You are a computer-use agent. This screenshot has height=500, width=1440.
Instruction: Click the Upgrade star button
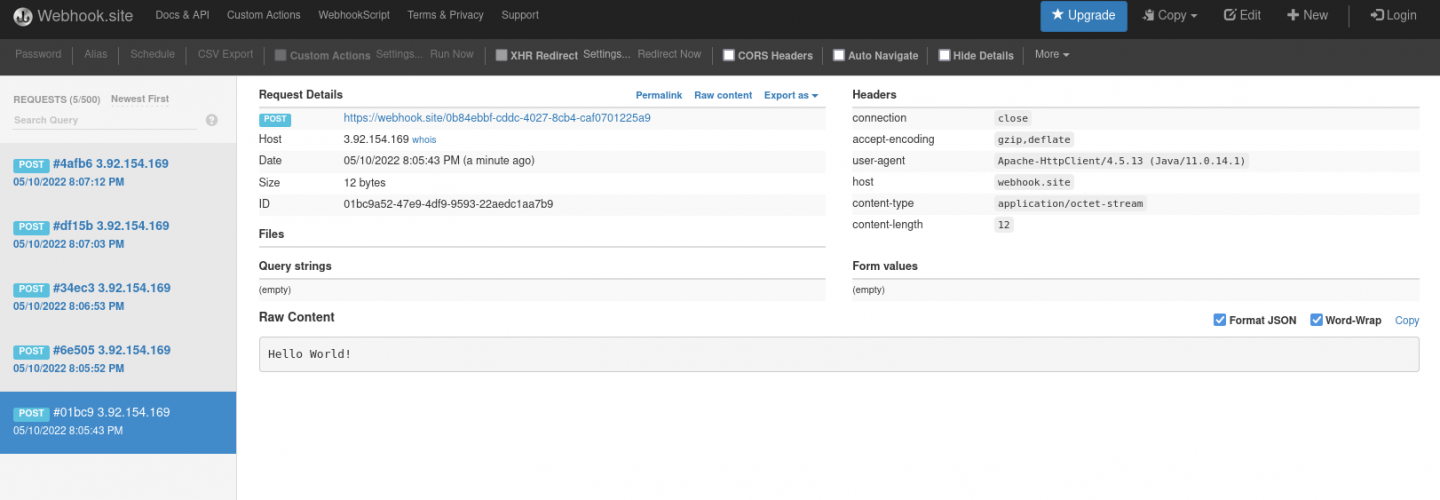pos(1083,16)
